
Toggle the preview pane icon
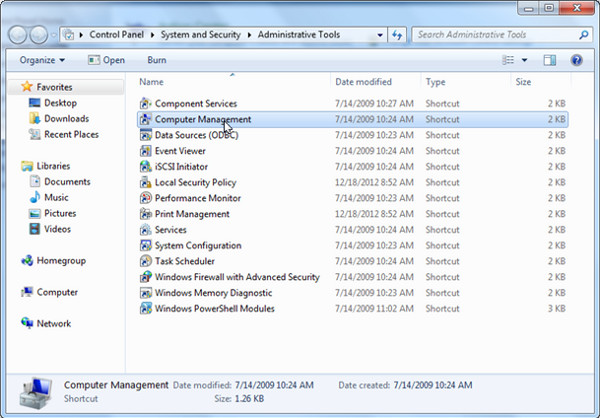[549, 60]
